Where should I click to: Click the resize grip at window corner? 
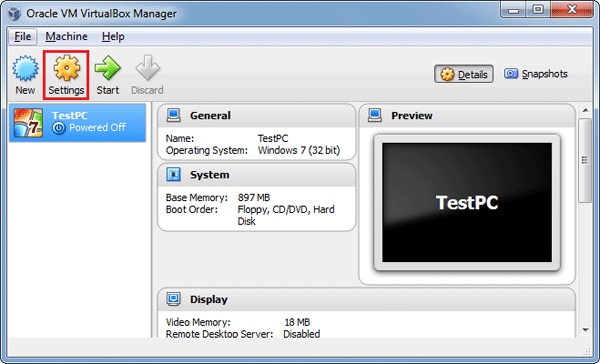[587, 351]
